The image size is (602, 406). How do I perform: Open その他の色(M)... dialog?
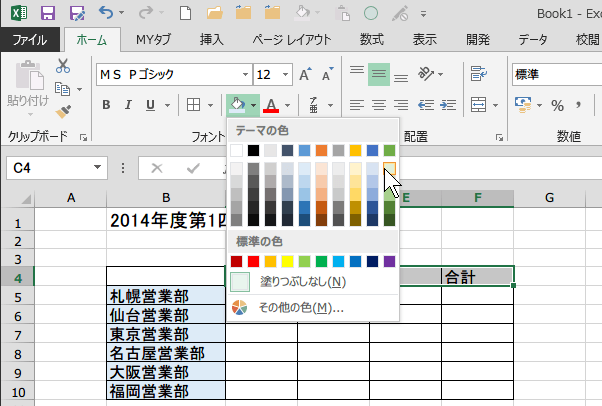pyautogui.click(x=300, y=307)
